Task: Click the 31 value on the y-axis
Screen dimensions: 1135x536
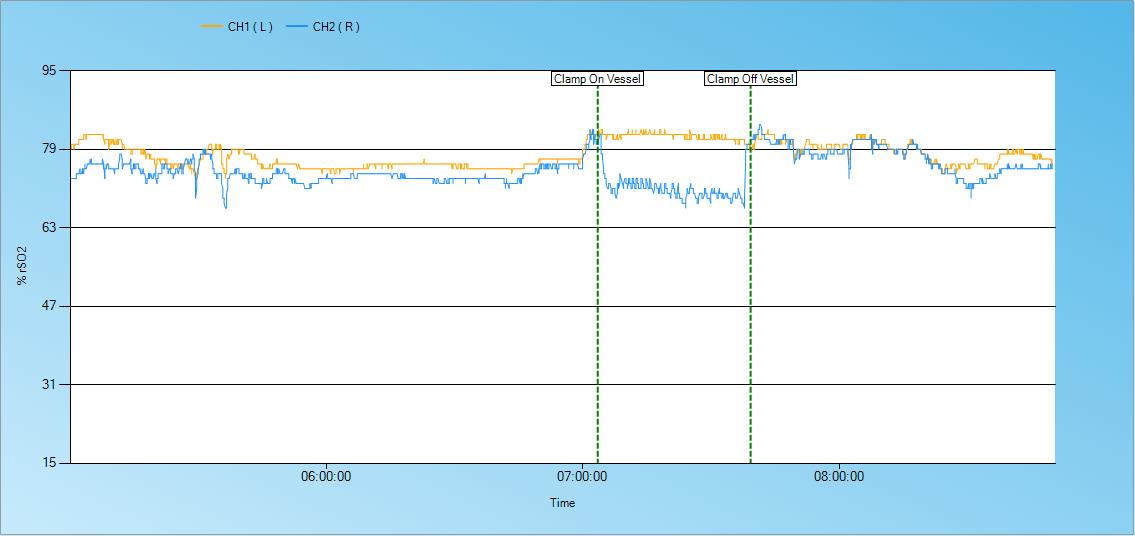Action: pos(50,384)
